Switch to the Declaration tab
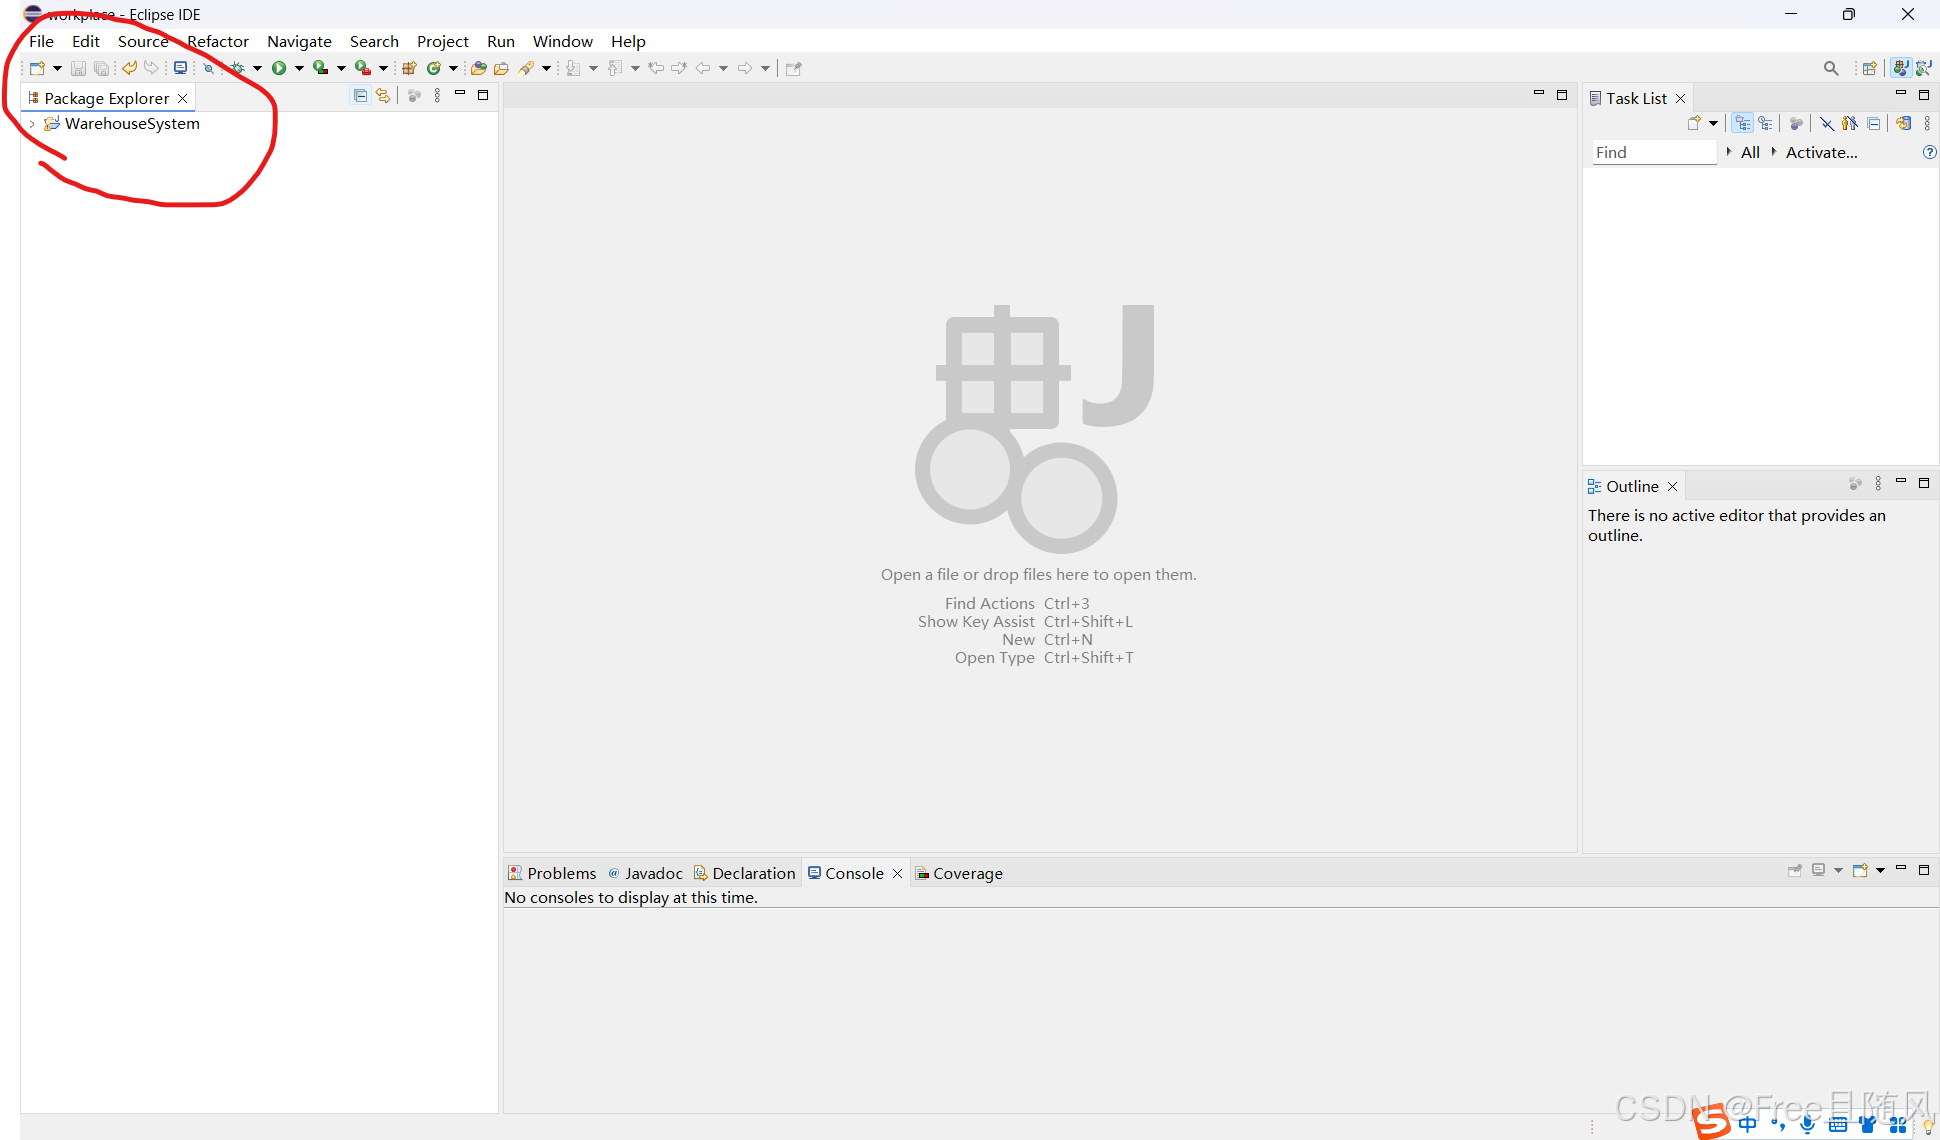Image resolution: width=1940 pixels, height=1140 pixels. pos(745,873)
